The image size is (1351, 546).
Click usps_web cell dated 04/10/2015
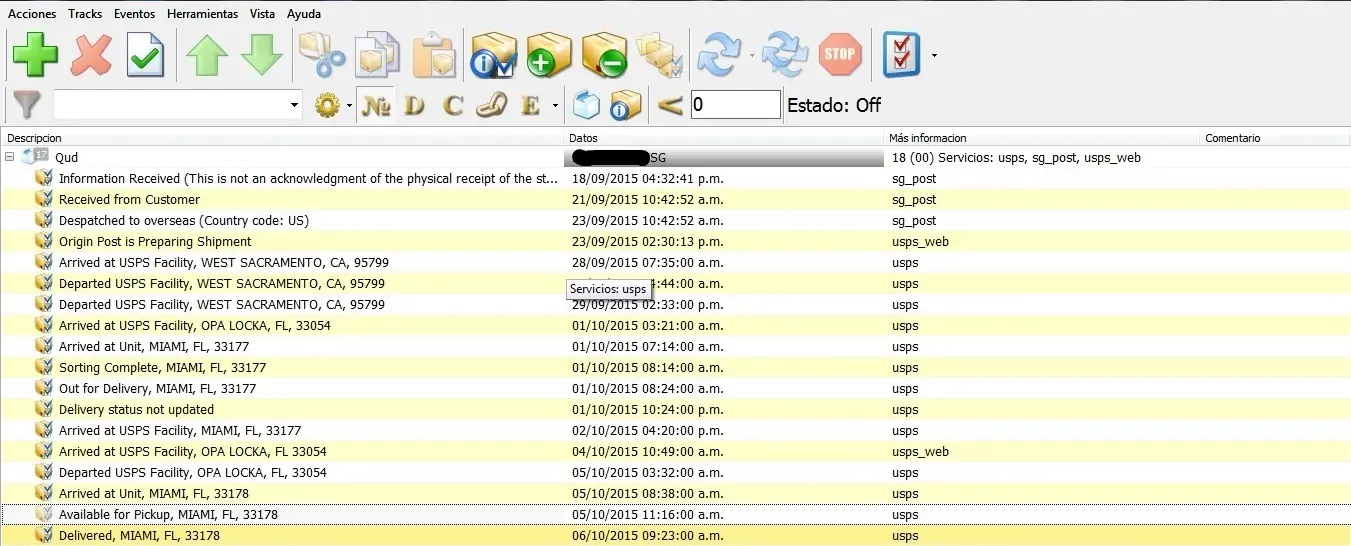coord(920,451)
